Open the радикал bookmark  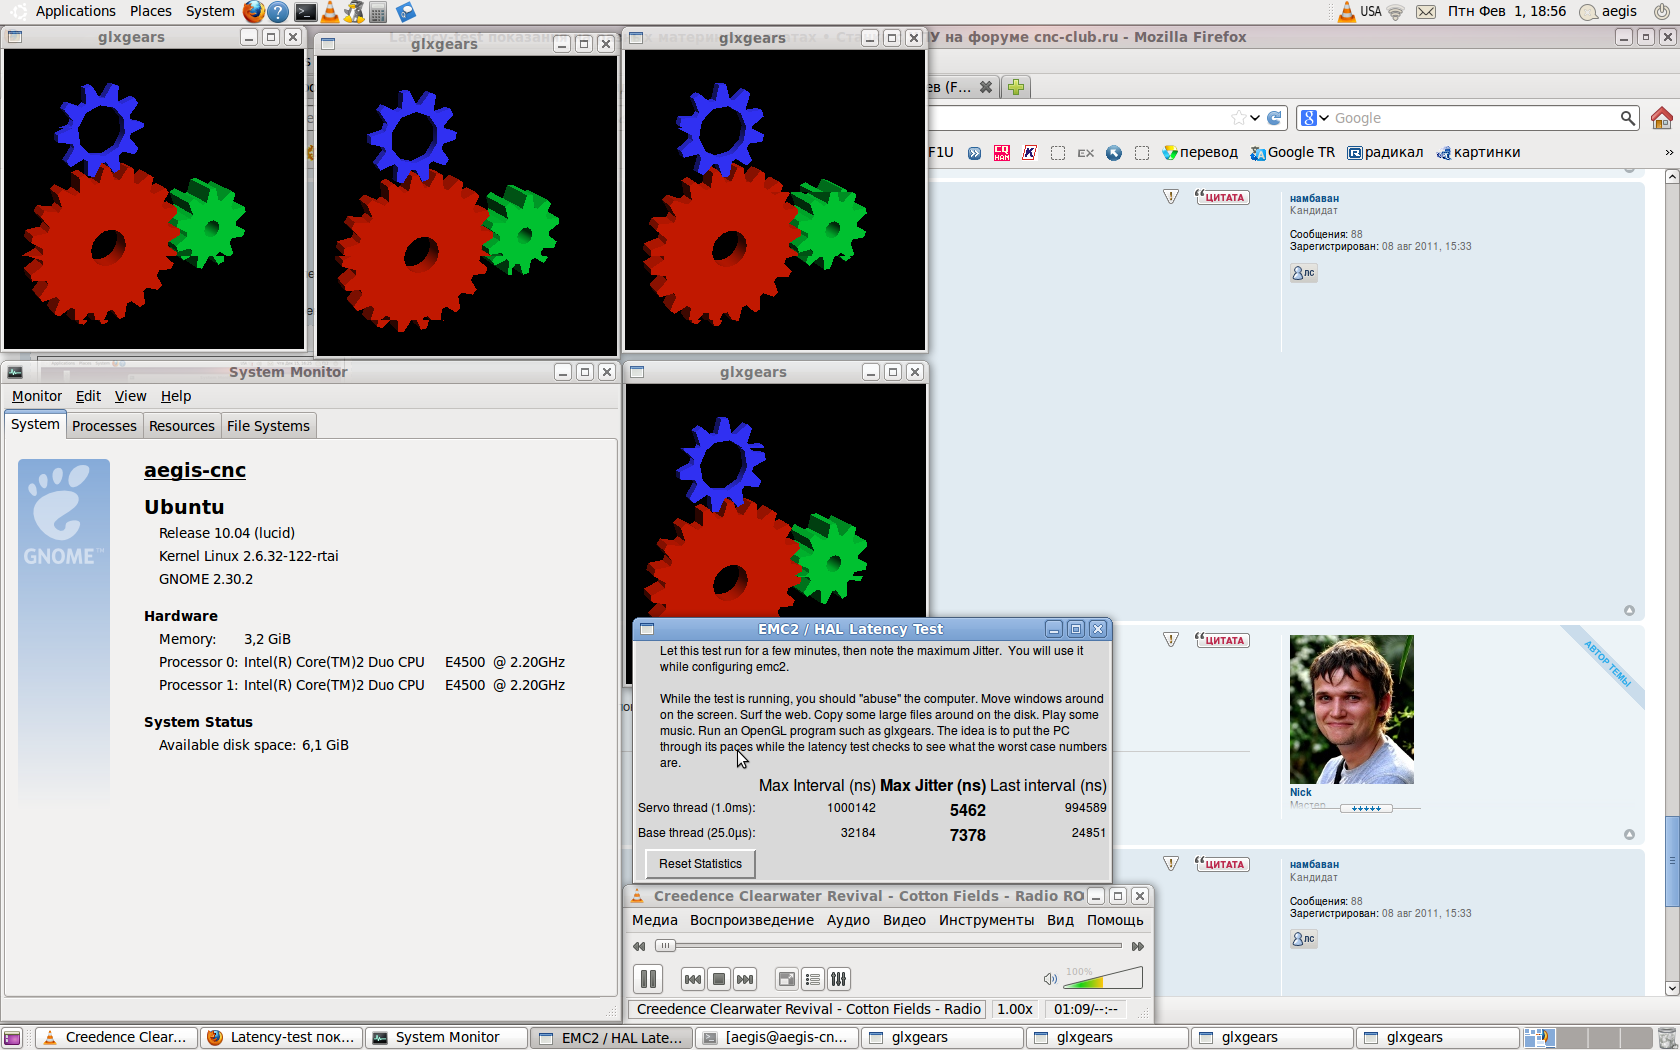point(1385,153)
